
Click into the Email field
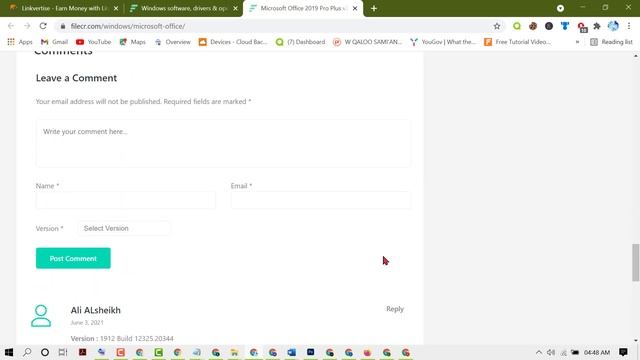[321, 200]
